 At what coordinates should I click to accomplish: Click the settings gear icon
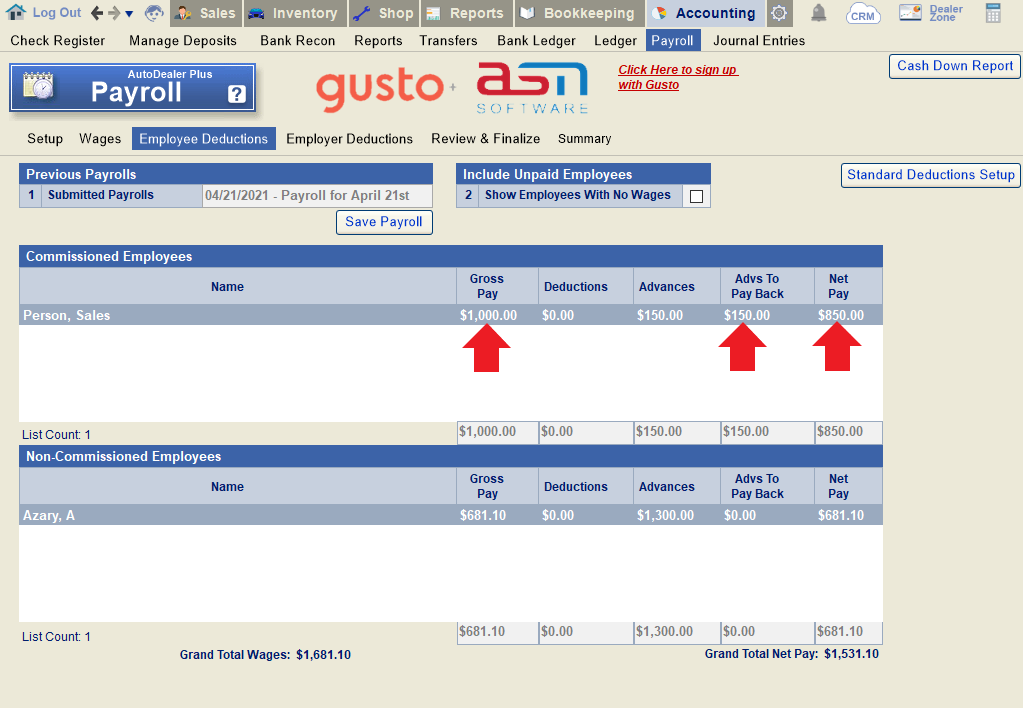click(x=779, y=13)
